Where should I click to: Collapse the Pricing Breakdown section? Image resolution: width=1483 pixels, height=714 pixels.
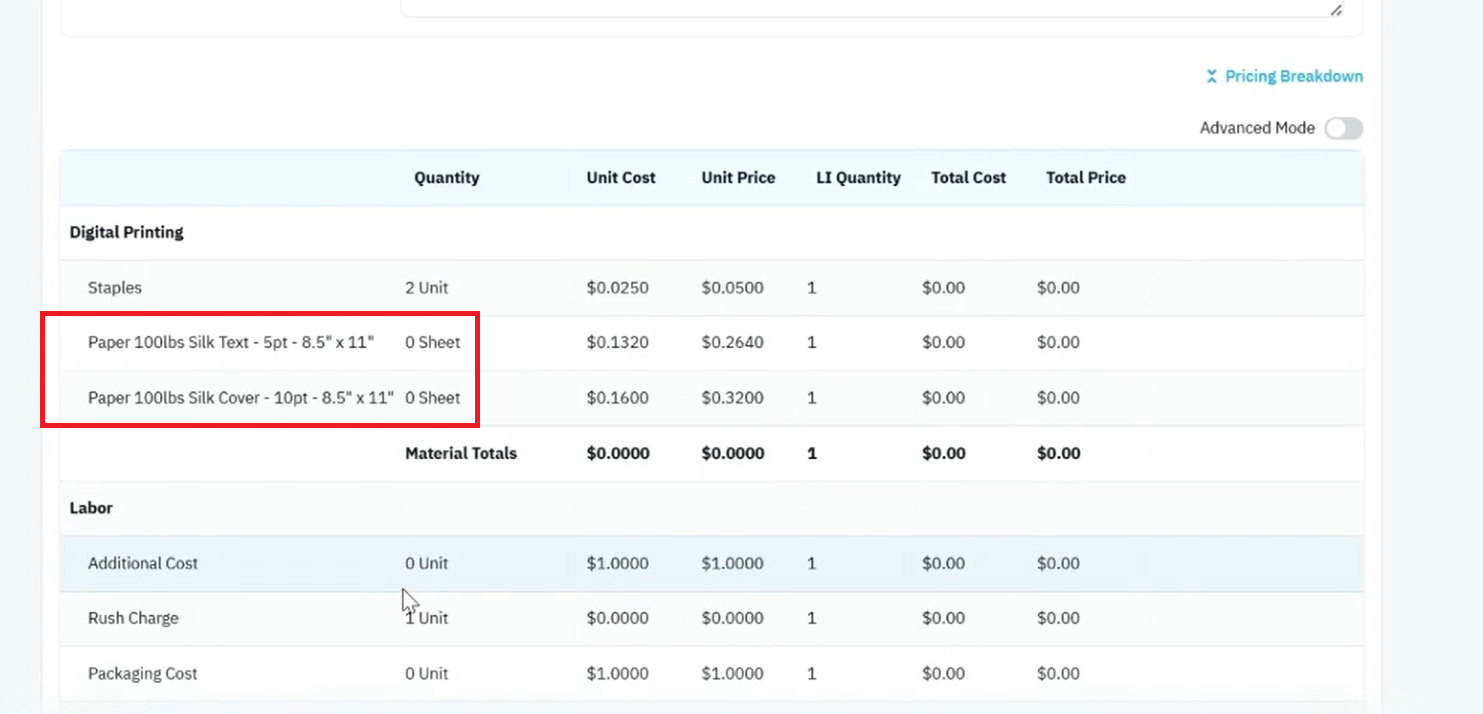pyautogui.click(x=1284, y=76)
